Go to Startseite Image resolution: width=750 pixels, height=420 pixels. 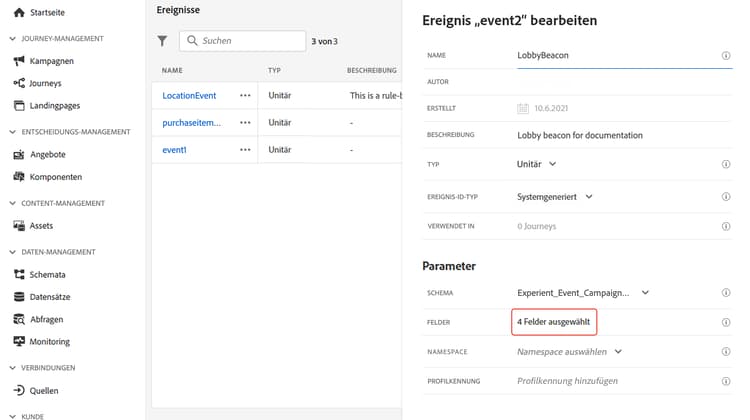47,12
